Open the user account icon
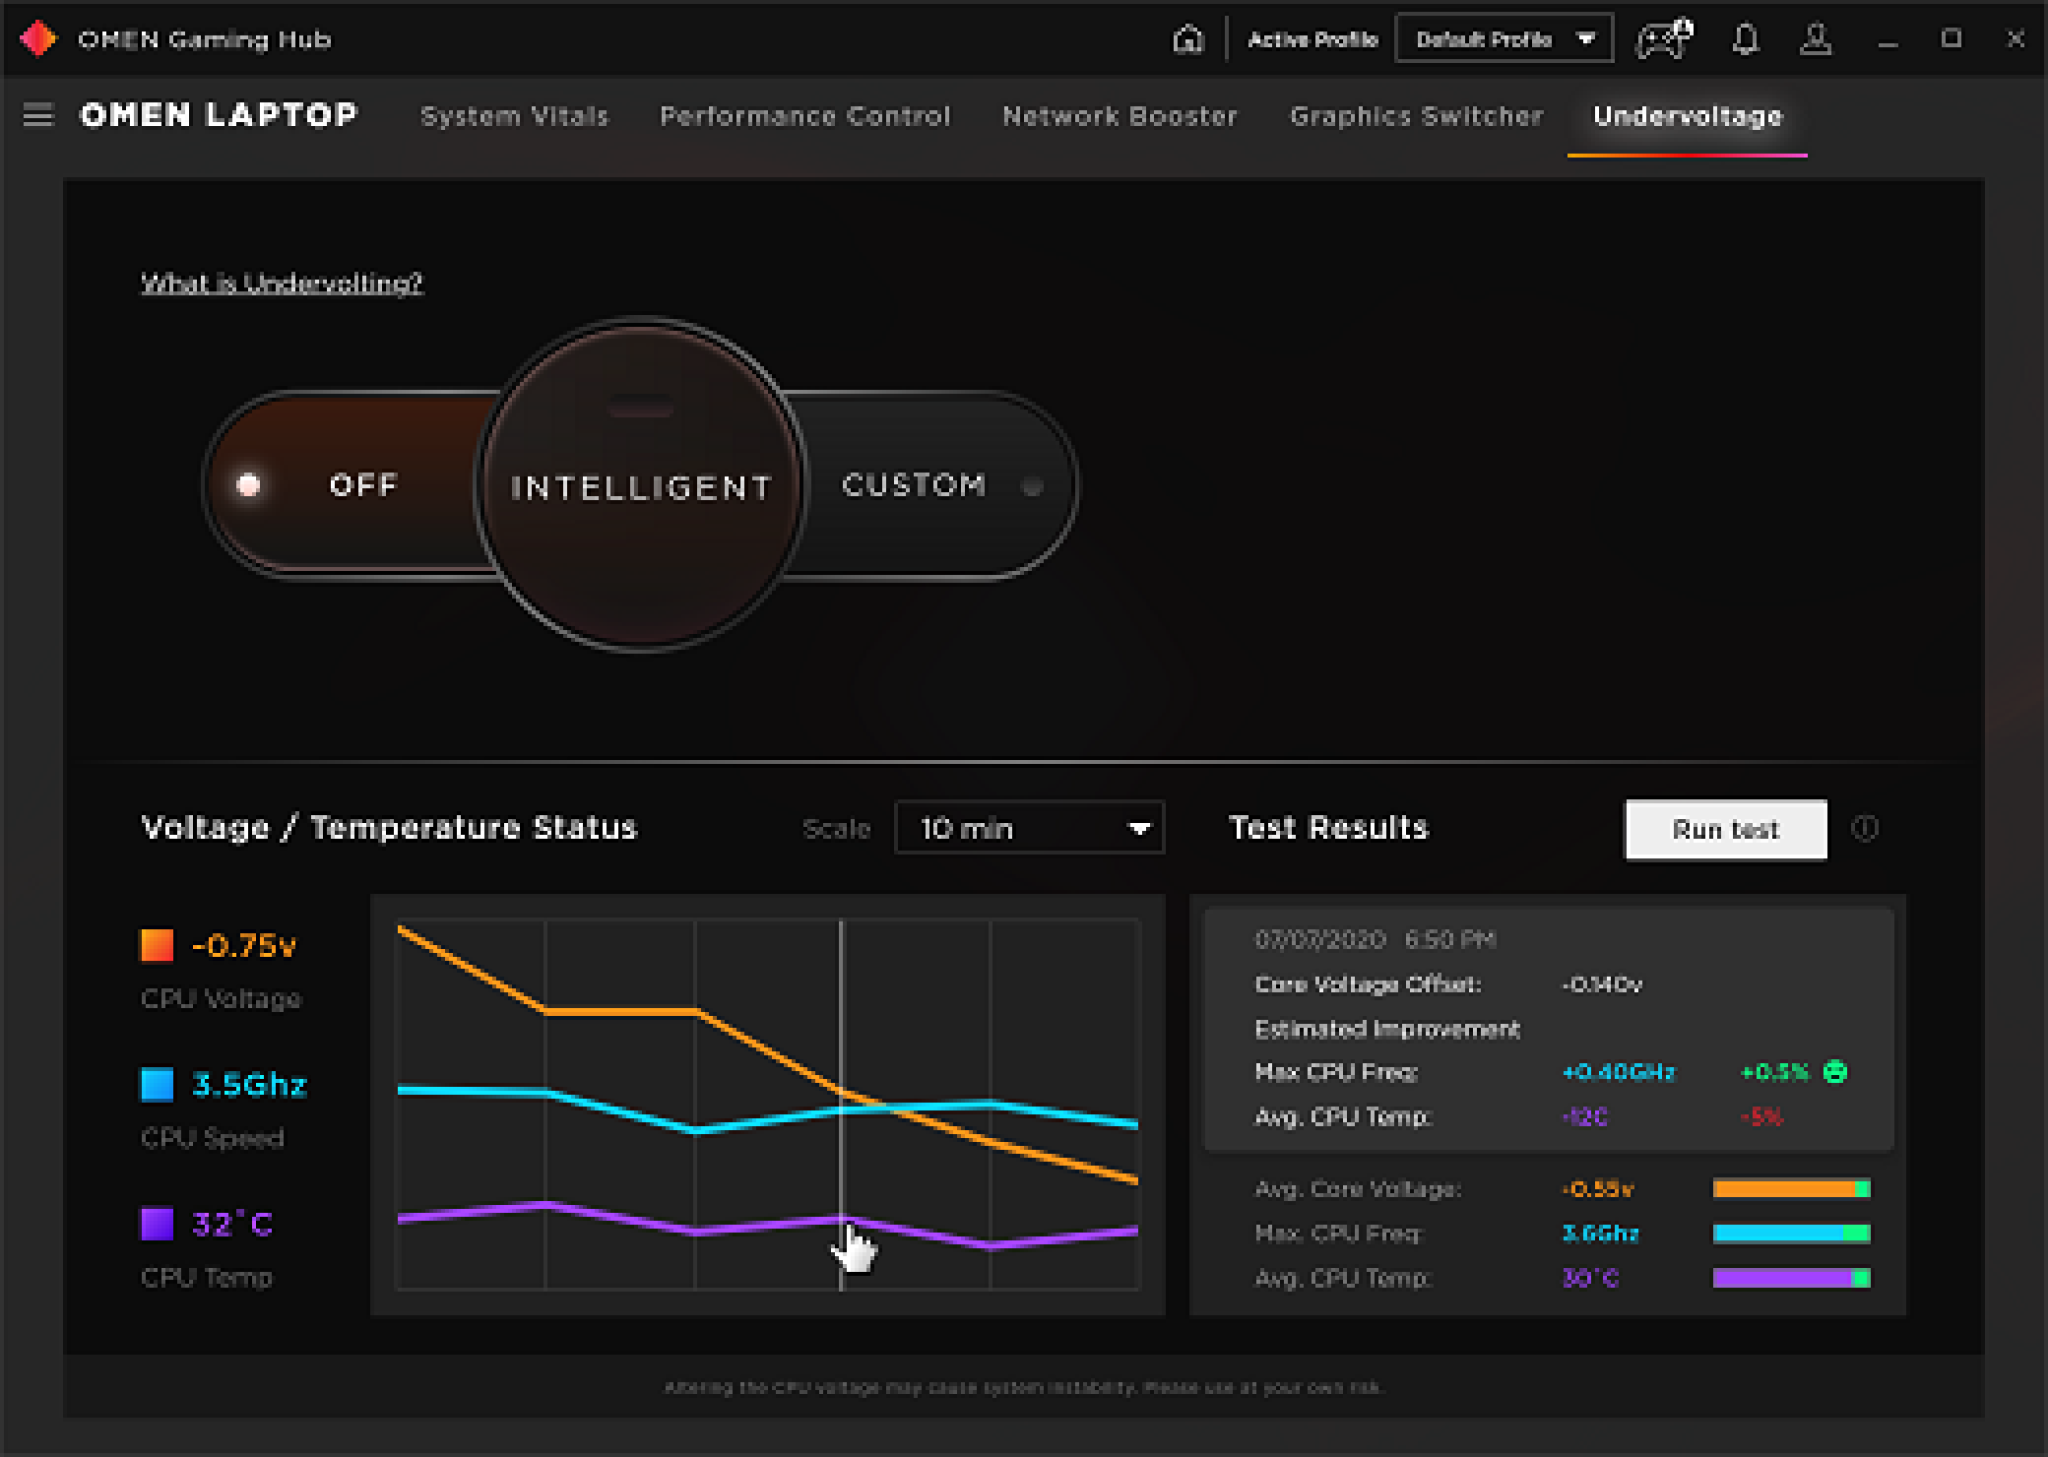Image resolution: width=2048 pixels, height=1457 pixels. (1815, 39)
